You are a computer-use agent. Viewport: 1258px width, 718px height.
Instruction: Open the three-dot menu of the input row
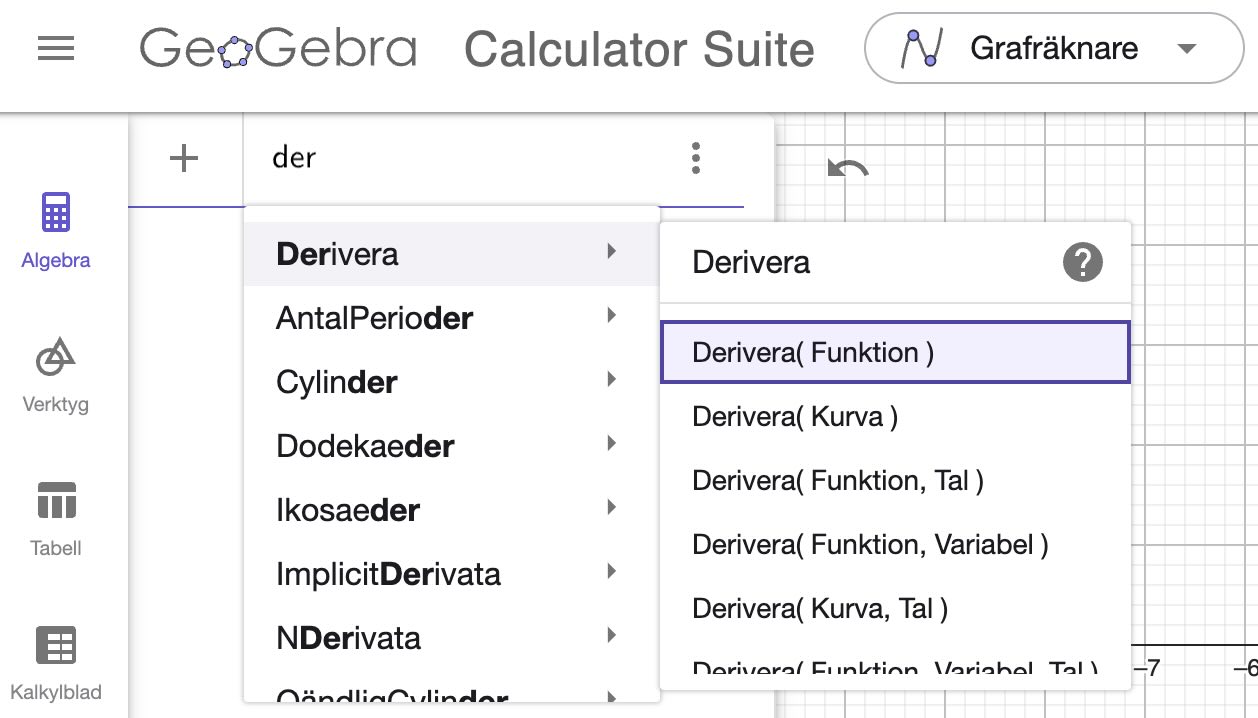[x=695, y=158]
